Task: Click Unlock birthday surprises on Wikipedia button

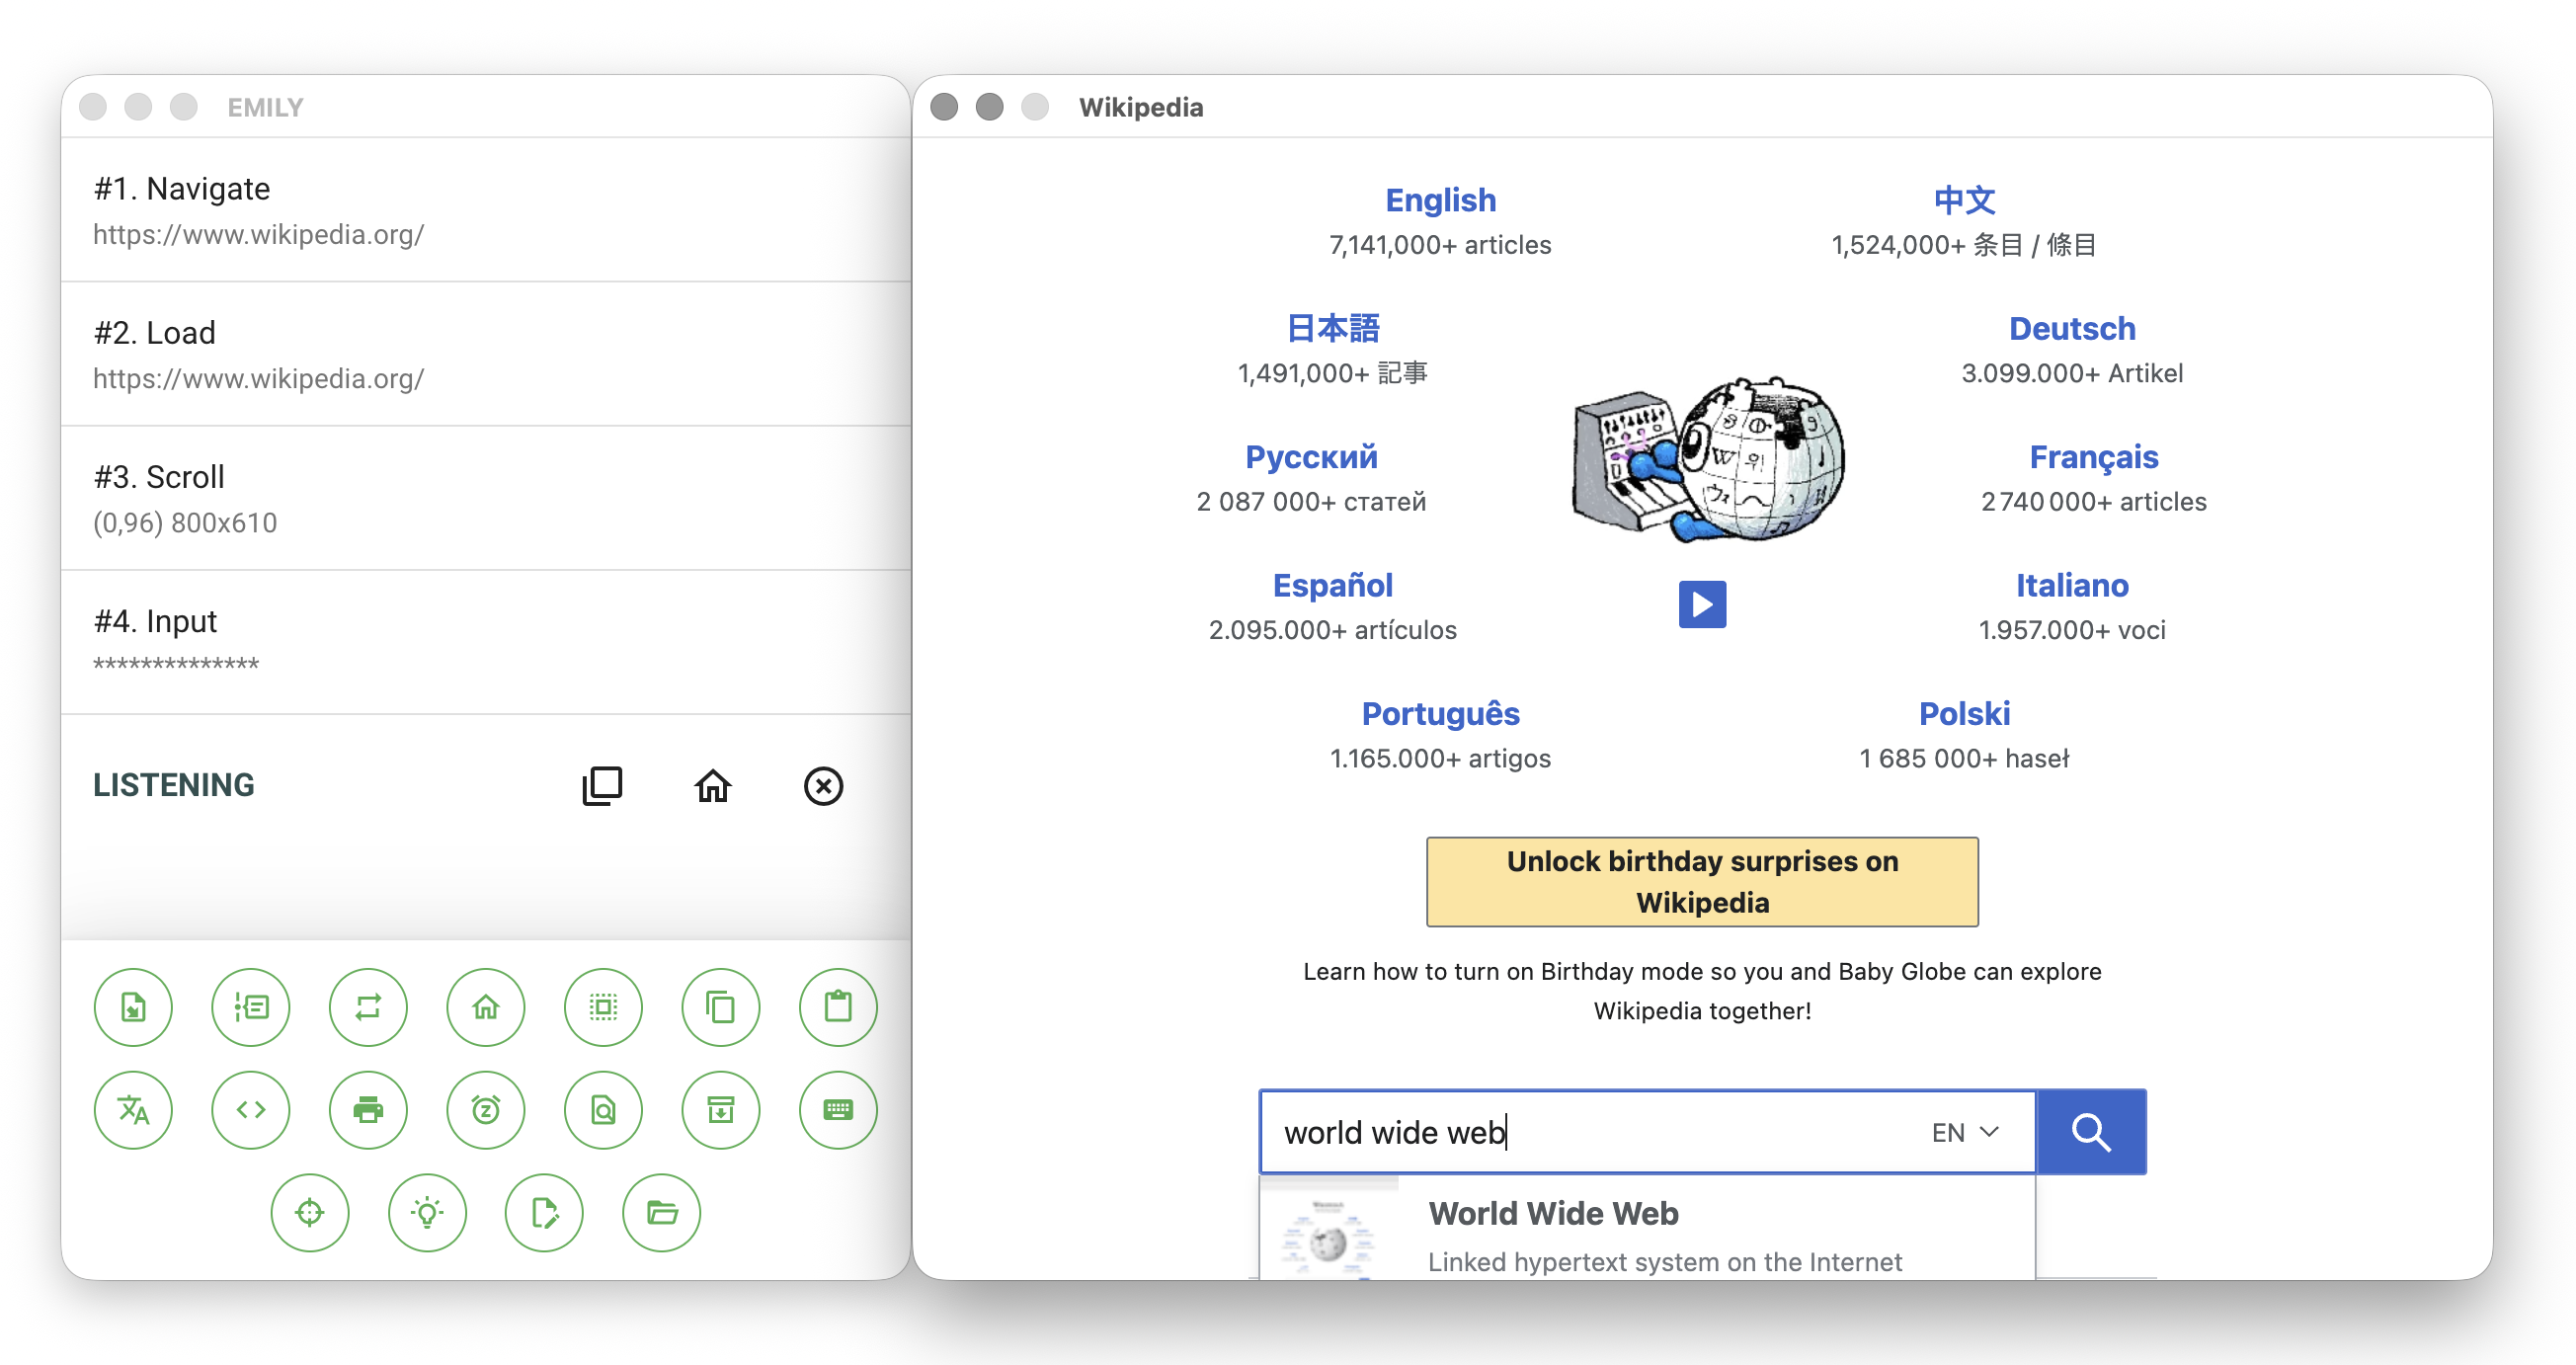Action: coord(1702,881)
